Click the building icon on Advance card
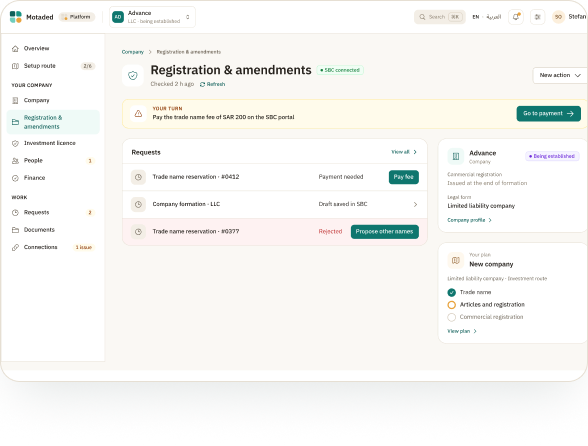 tap(456, 156)
